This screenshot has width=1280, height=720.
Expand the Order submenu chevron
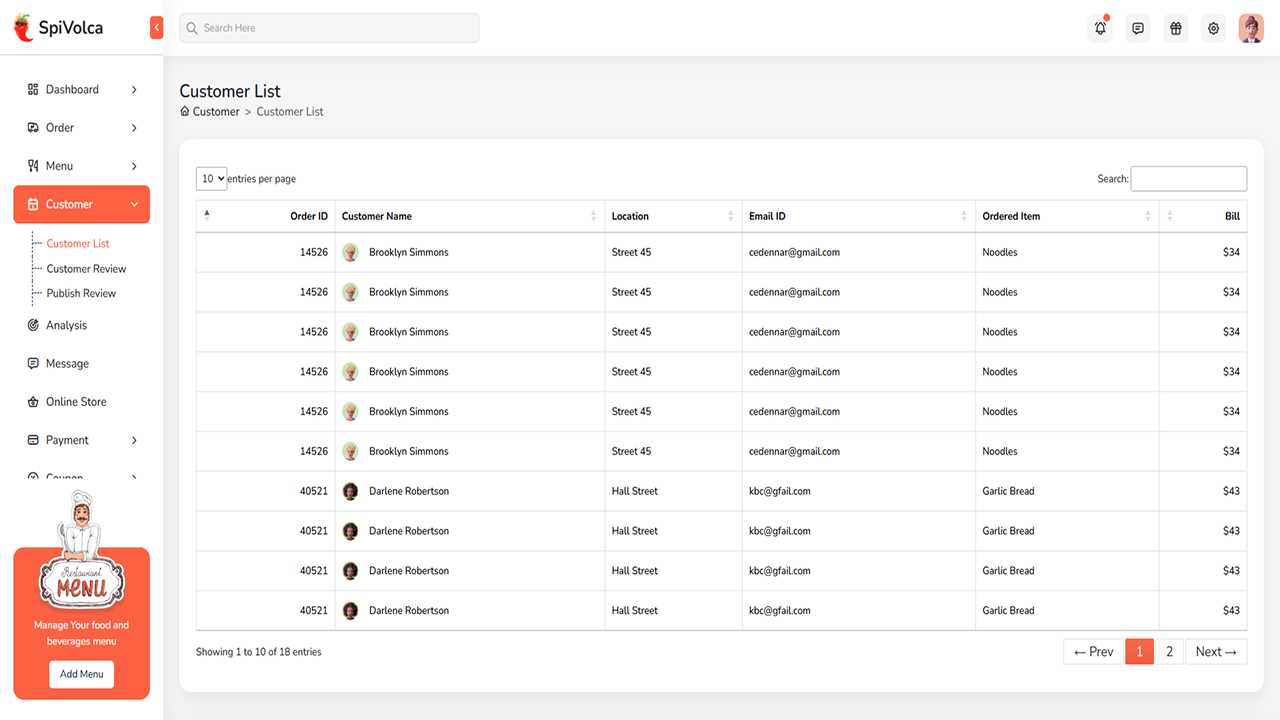pyautogui.click(x=134, y=128)
